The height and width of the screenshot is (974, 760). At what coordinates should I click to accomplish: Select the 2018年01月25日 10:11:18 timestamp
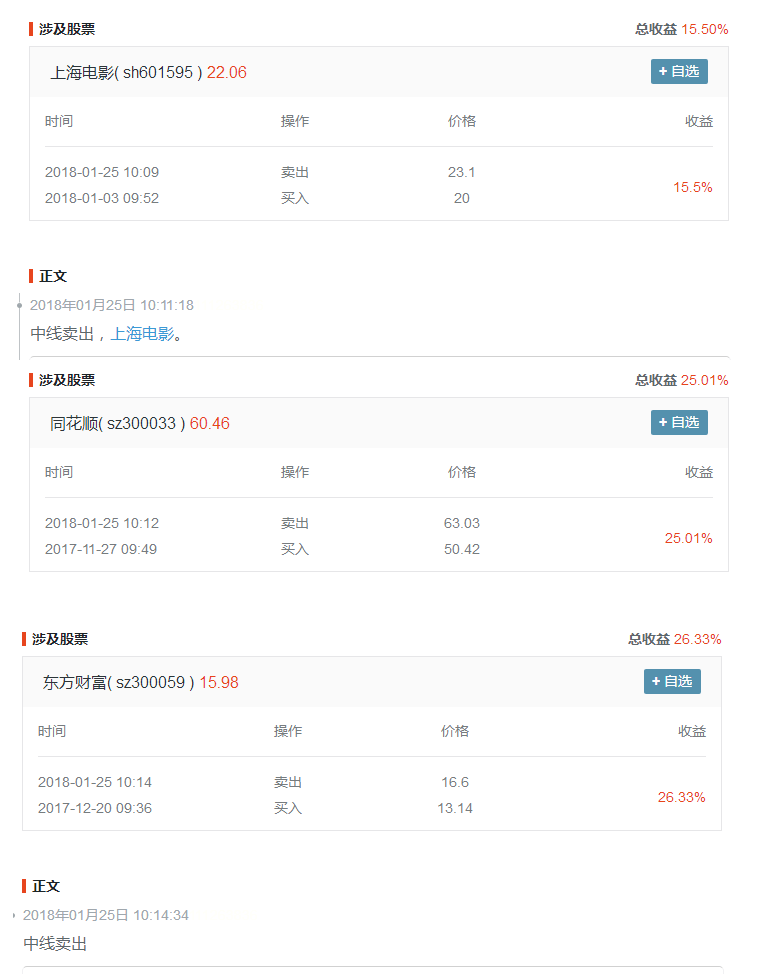coord(111,305)
